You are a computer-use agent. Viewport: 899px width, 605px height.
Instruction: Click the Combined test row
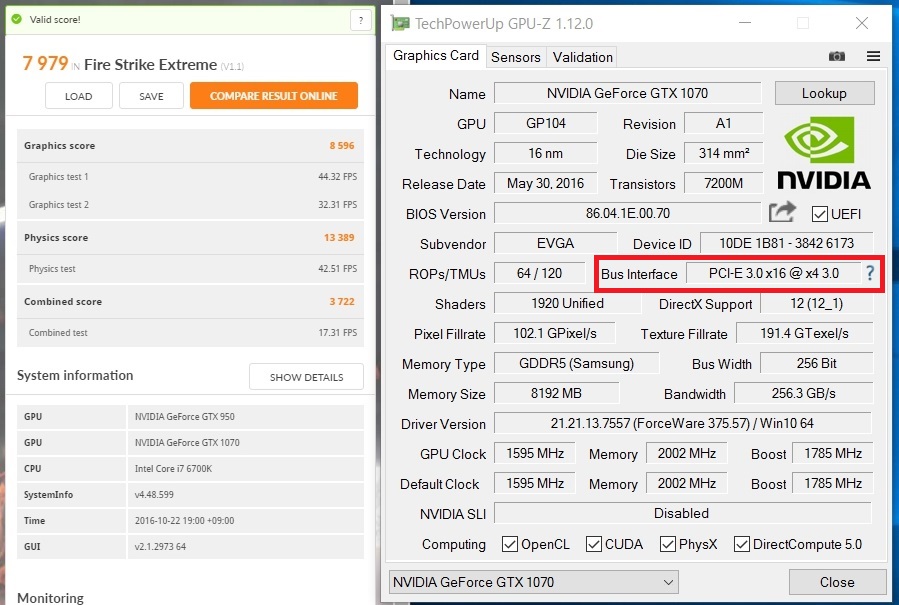190,333
